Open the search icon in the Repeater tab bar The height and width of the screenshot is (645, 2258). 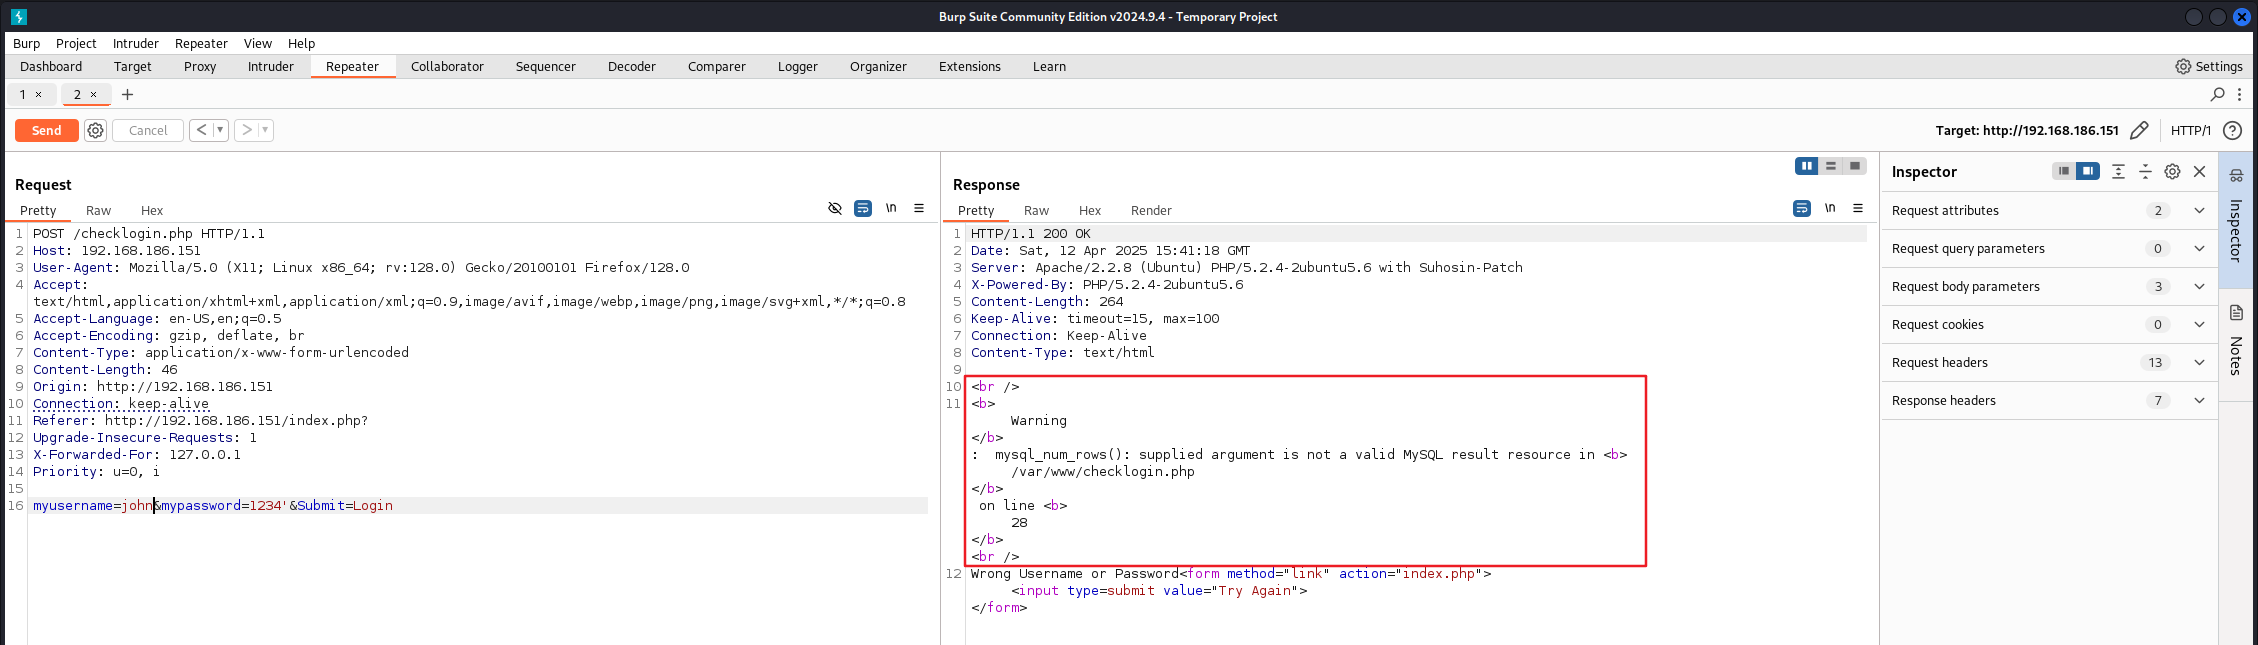(2217, 94)
